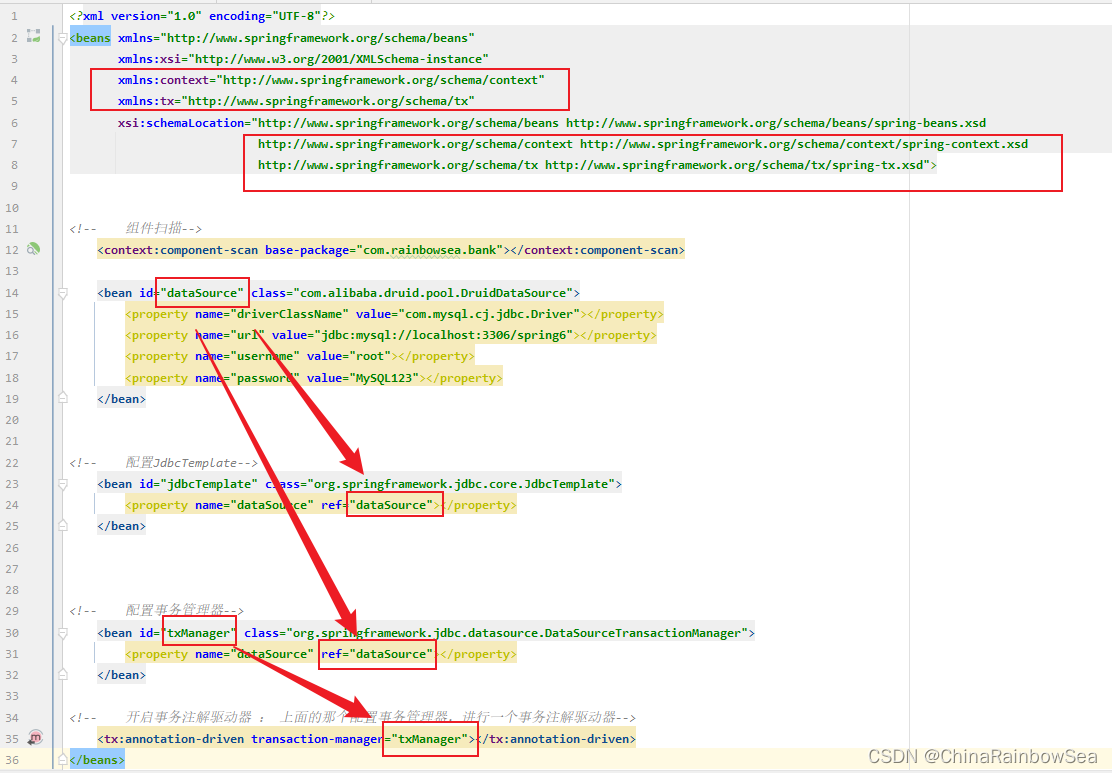Click the dataSource bean id on line 14

tap(202, 293)
